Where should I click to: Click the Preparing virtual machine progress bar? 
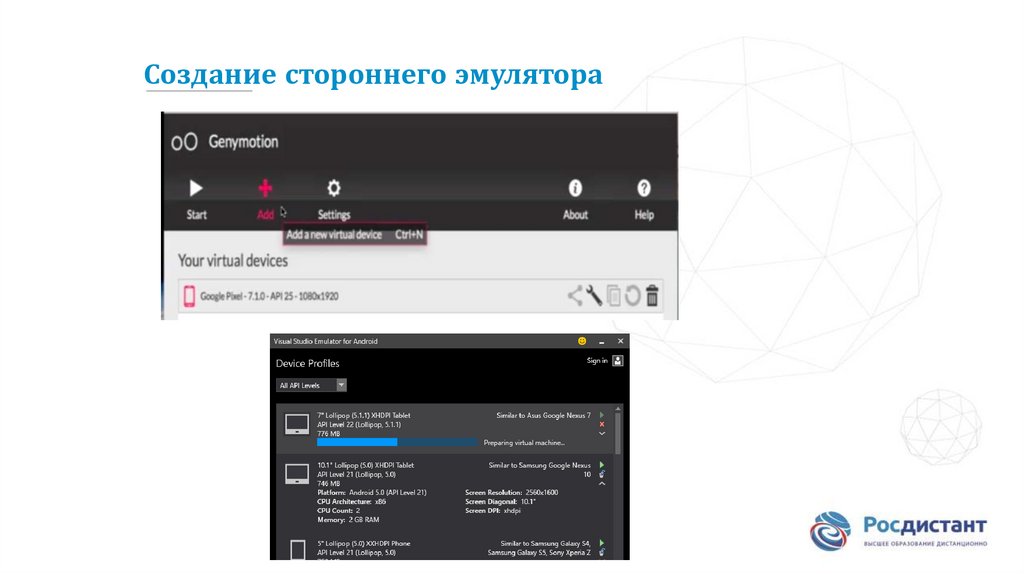397,442
